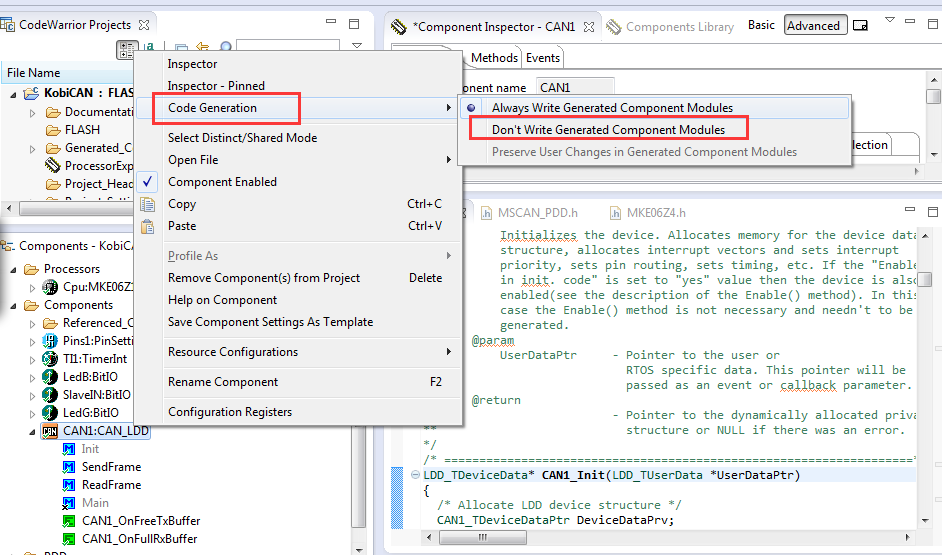Collapse the Processors node
The image size is (942, 555).
coord(13,270)
